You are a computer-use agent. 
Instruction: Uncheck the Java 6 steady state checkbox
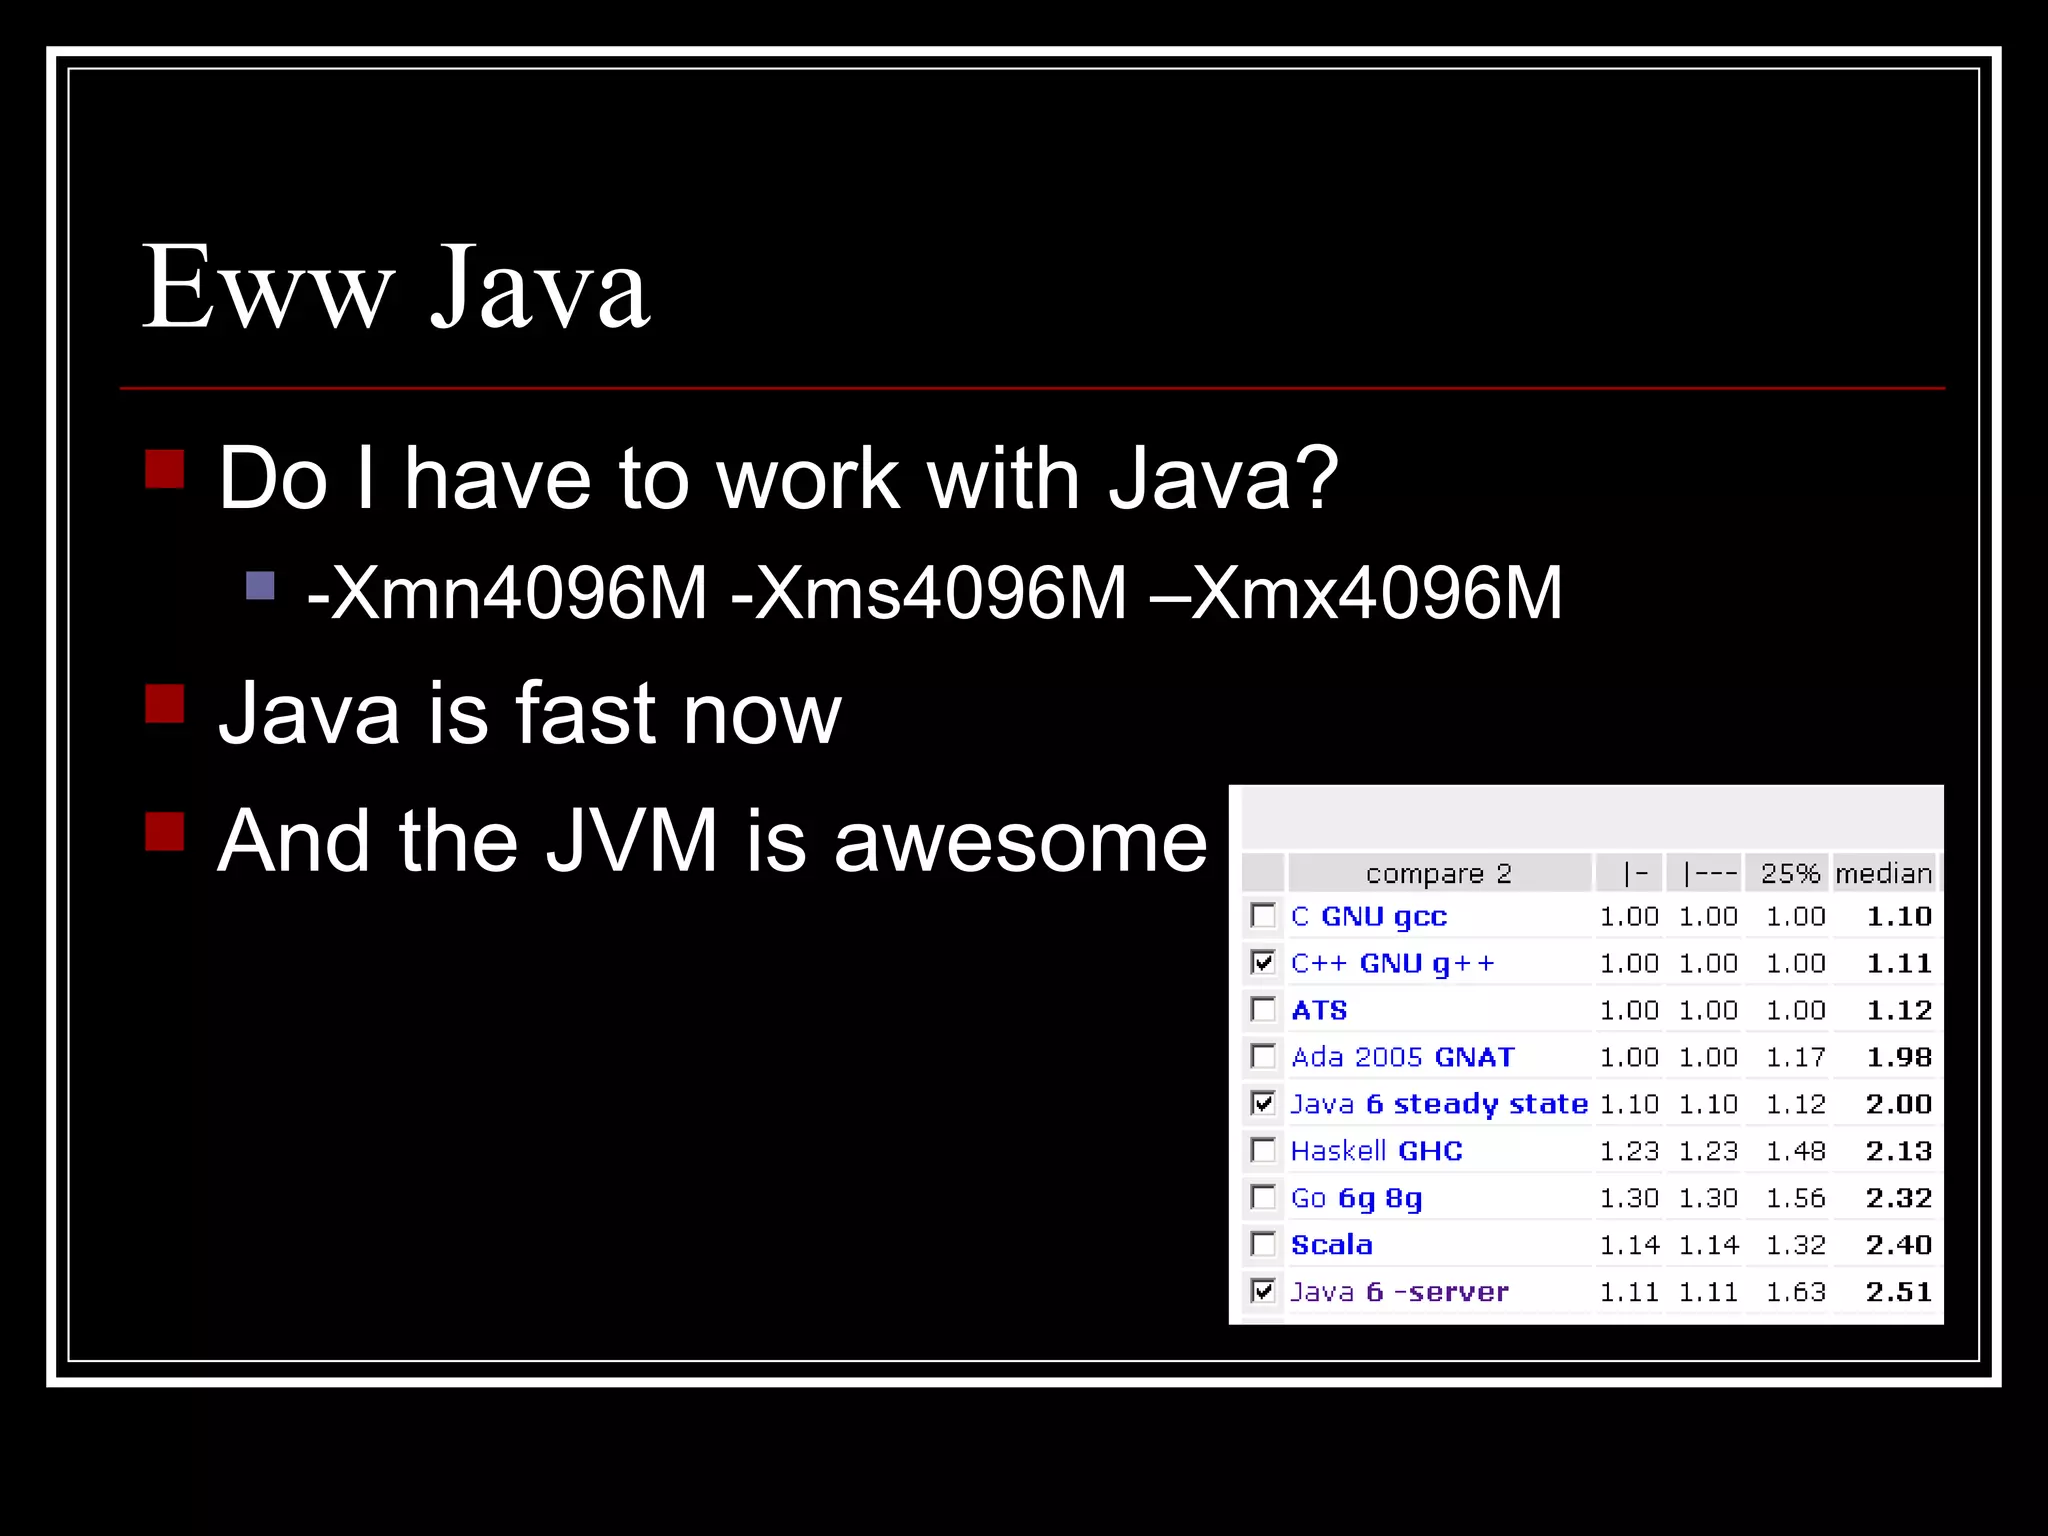coord(1263,1103)
